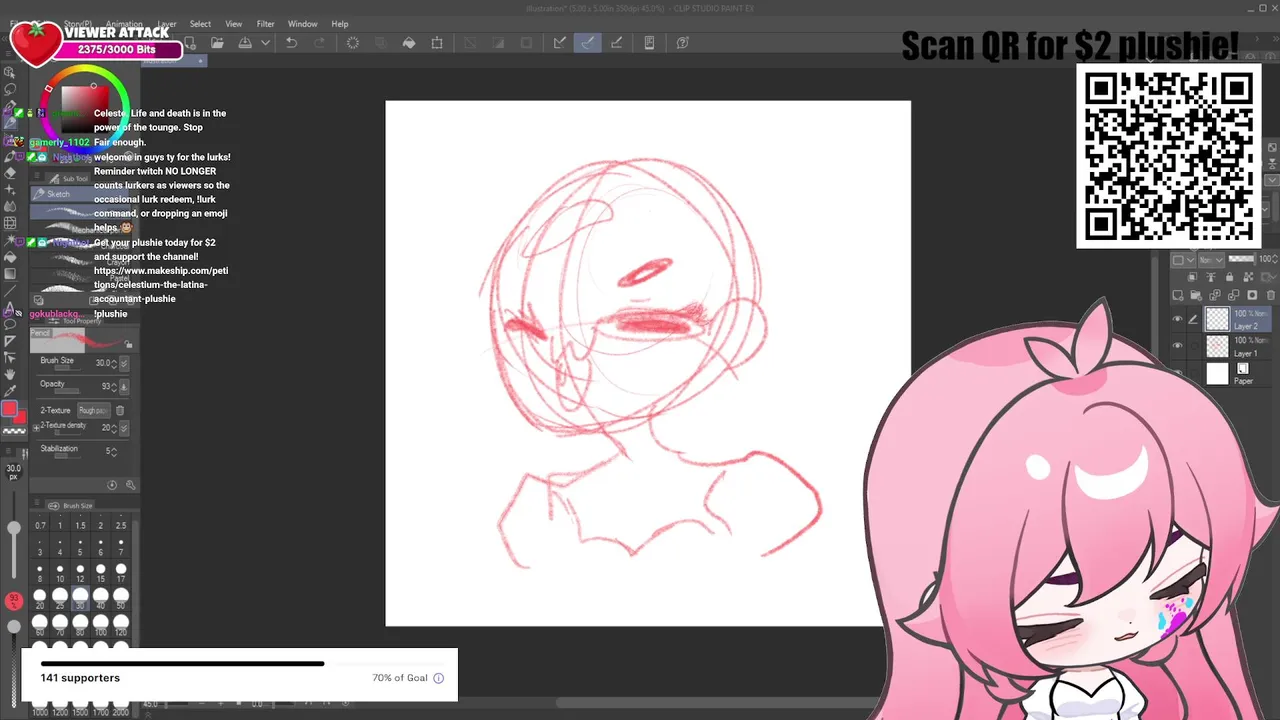Click the supporters goal info icon
Viewport: 1280px width, 720px height.
coord(438,678)
